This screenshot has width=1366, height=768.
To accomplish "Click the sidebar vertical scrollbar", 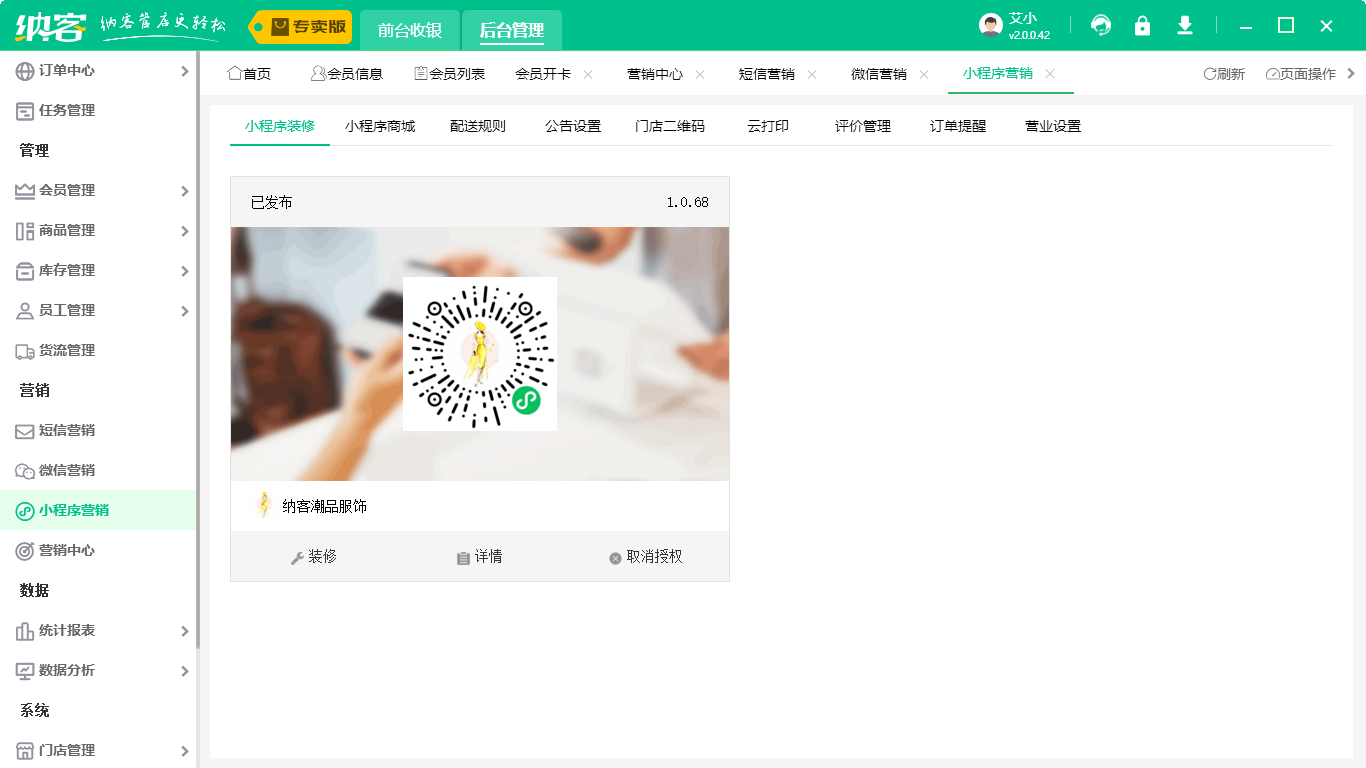I will (x=197, y=350).
